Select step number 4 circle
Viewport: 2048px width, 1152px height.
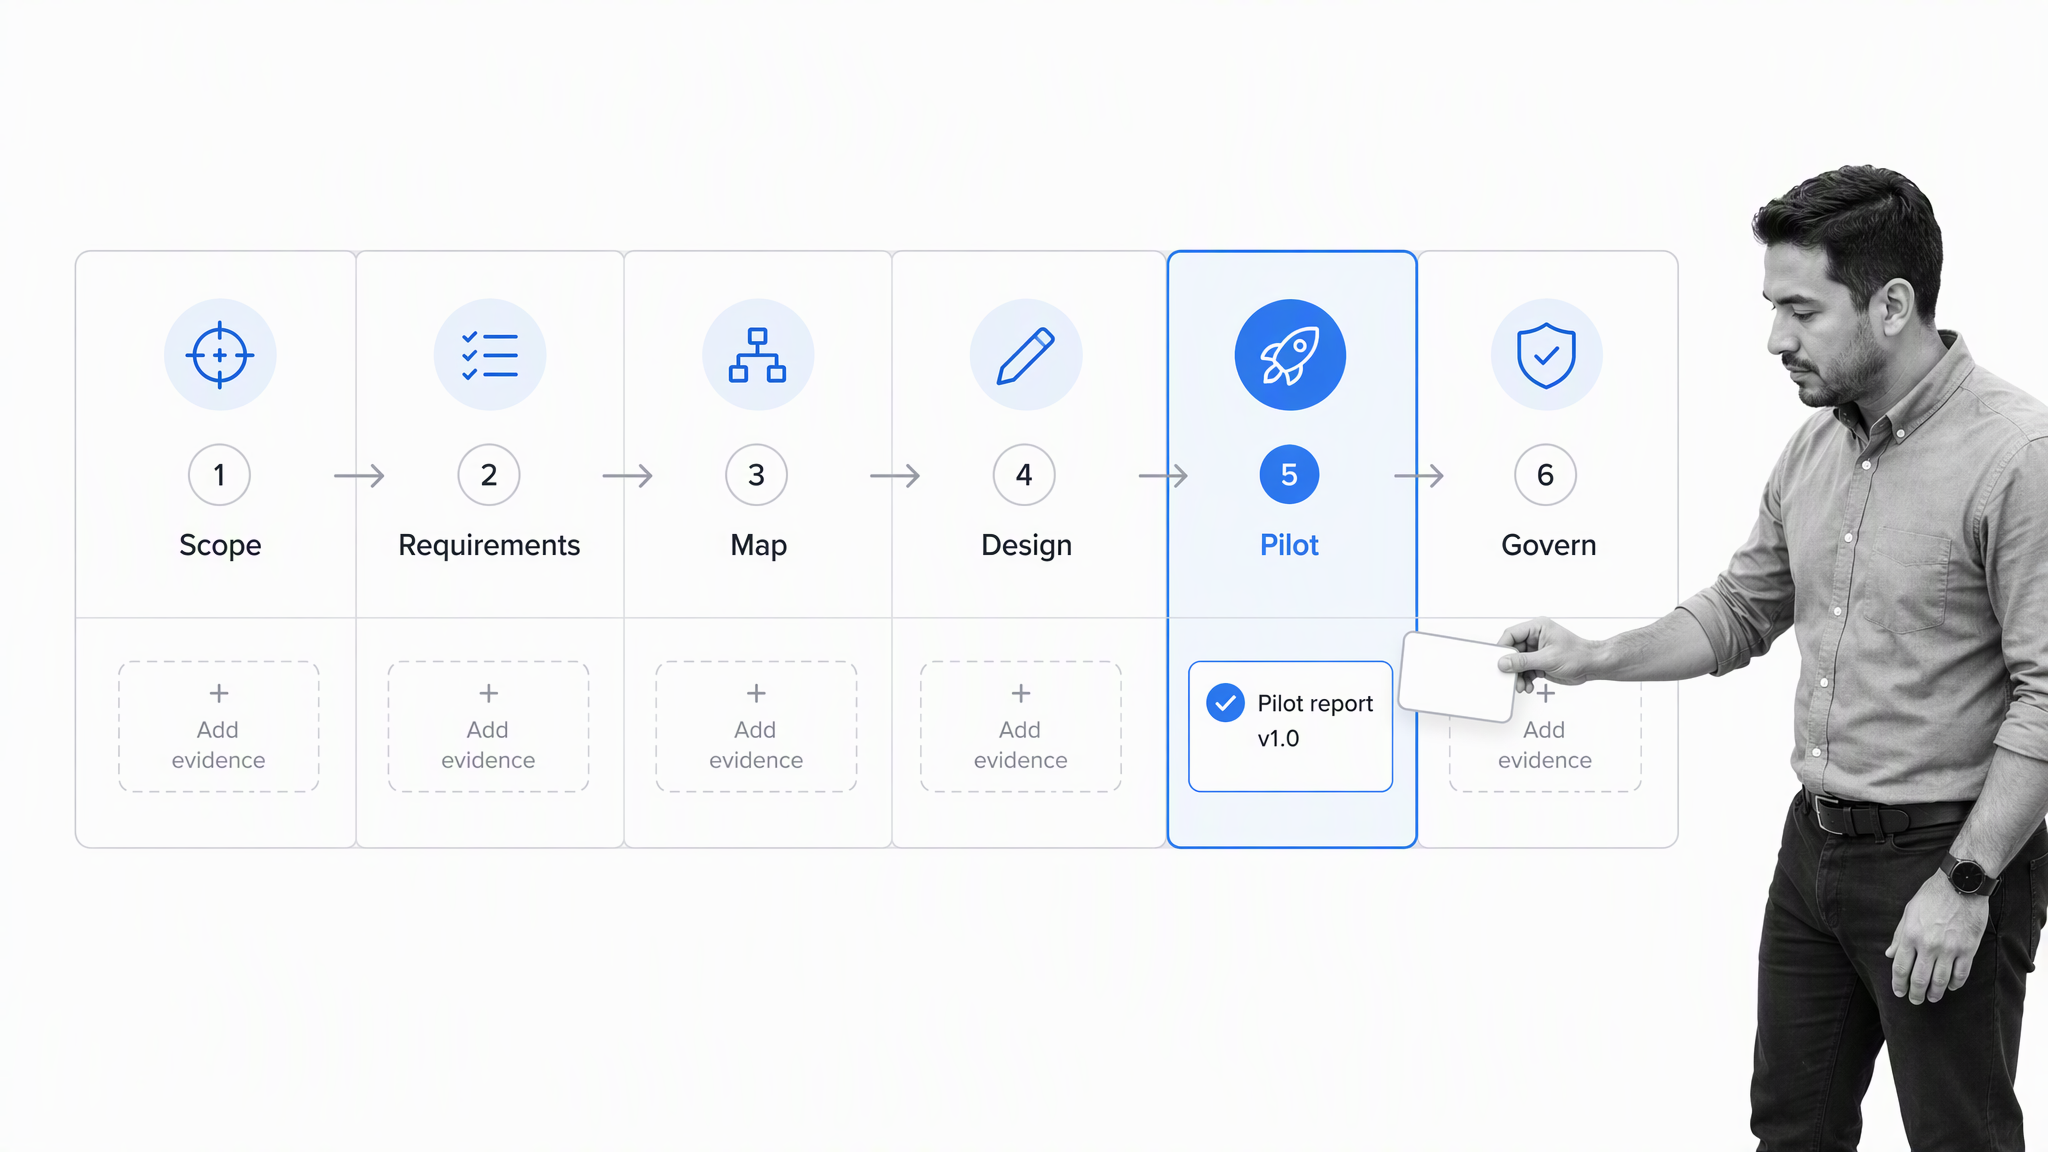tap(1024, 475)
